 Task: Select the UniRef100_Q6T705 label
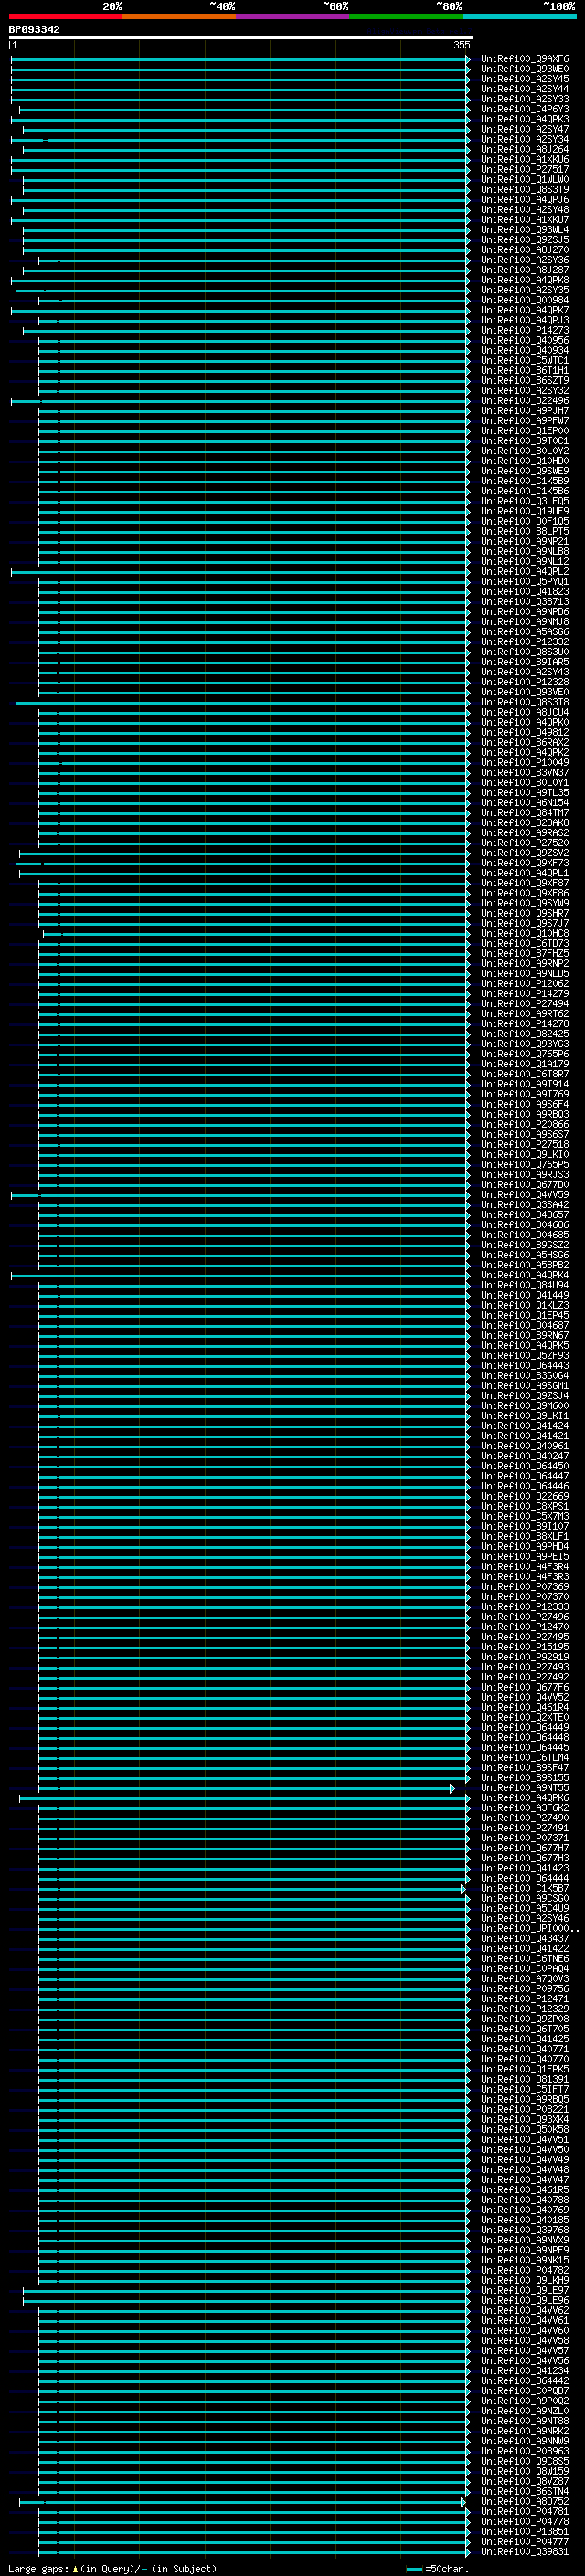525,2029
